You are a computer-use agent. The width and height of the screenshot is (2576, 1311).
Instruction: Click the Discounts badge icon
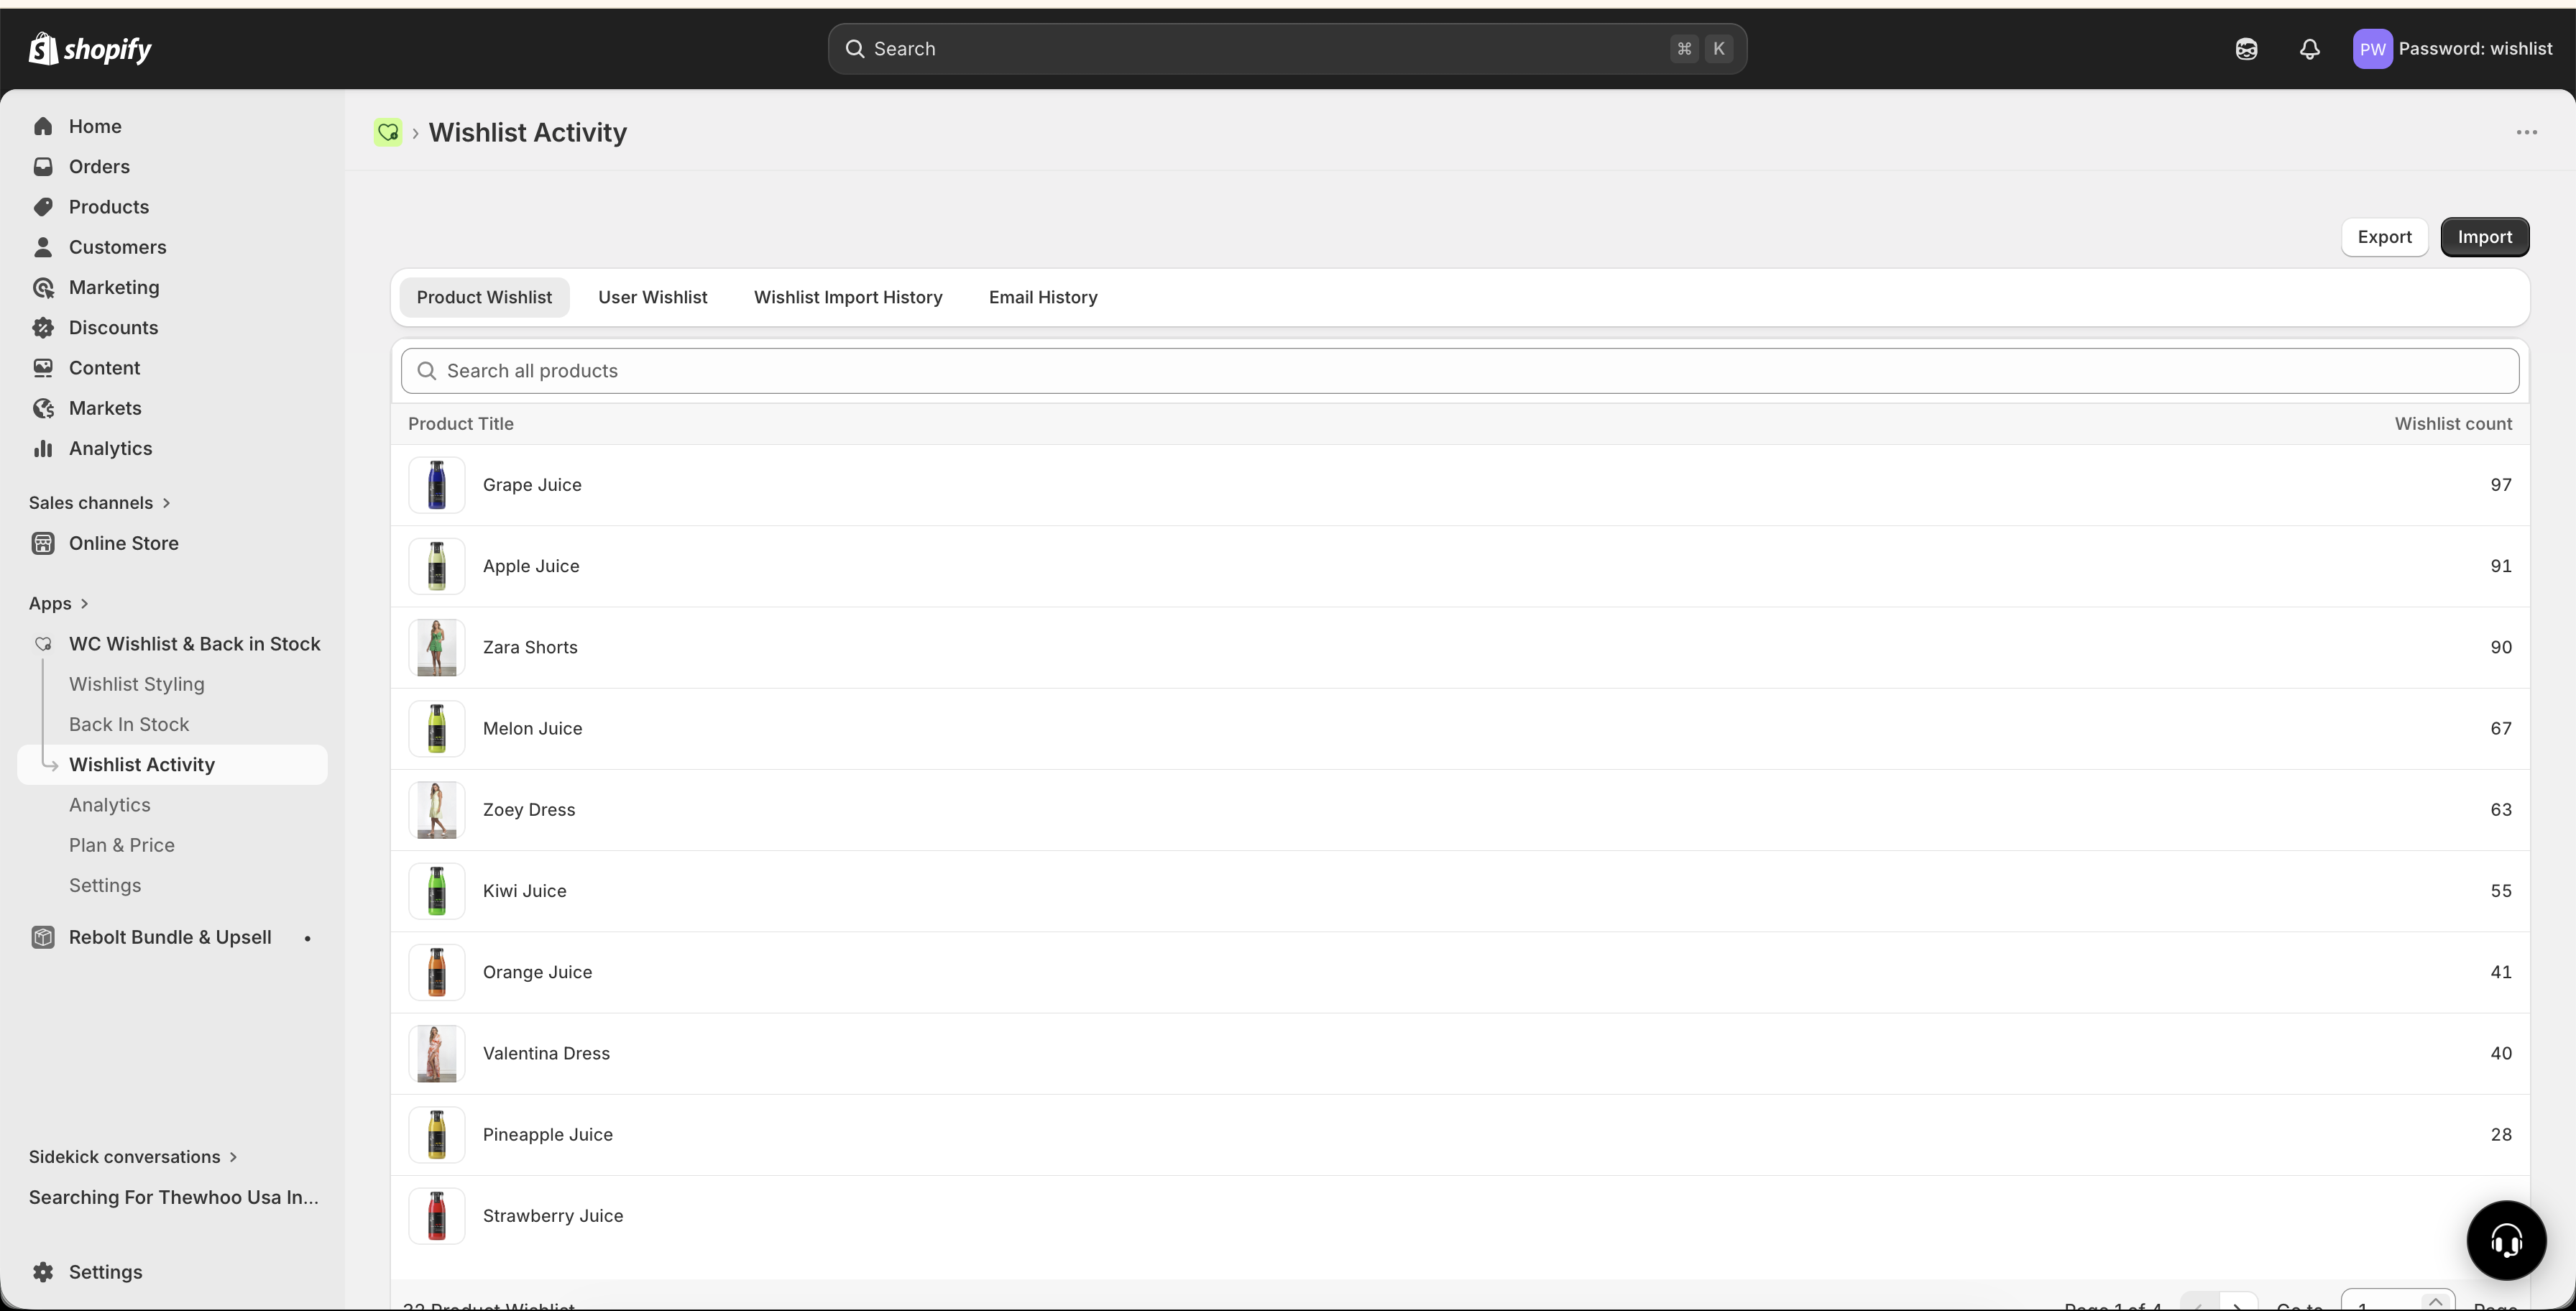click(43, 327)
